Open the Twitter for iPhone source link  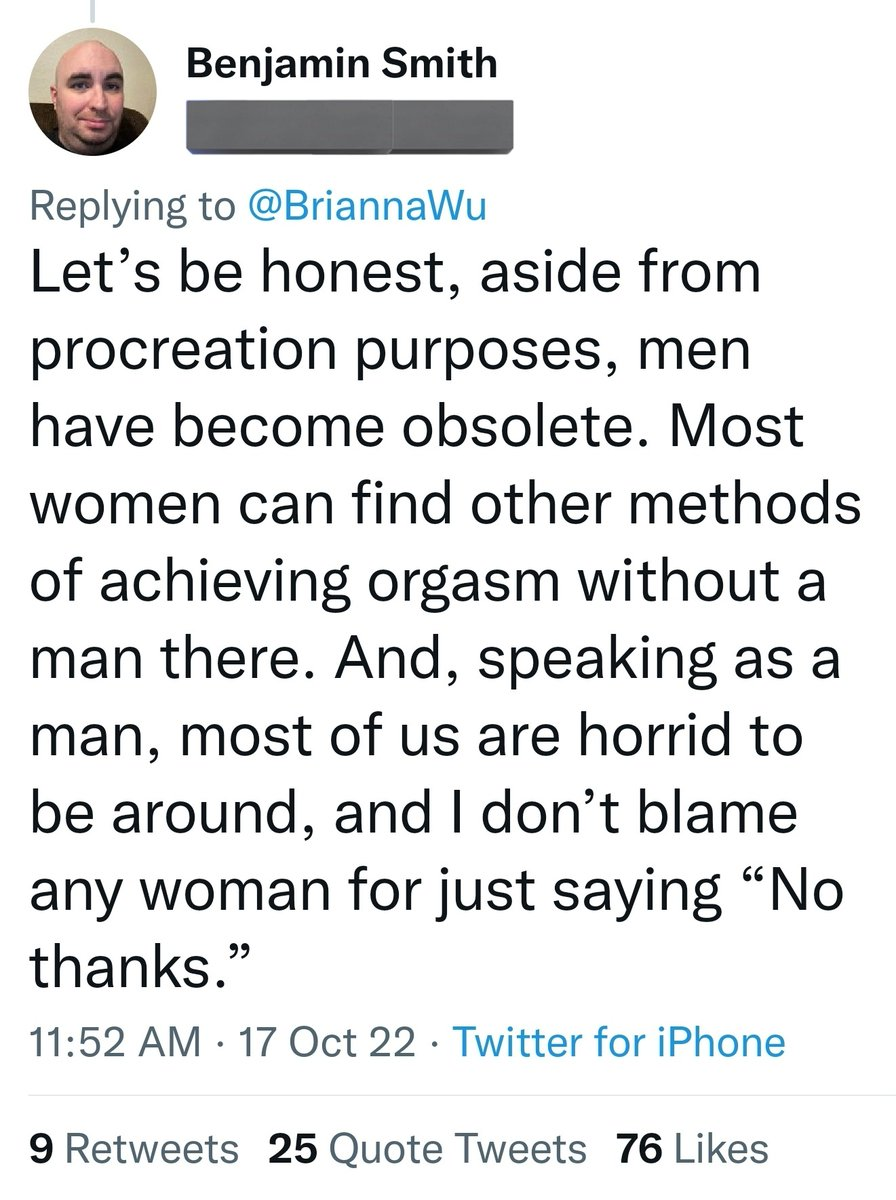pos(620,1042)
